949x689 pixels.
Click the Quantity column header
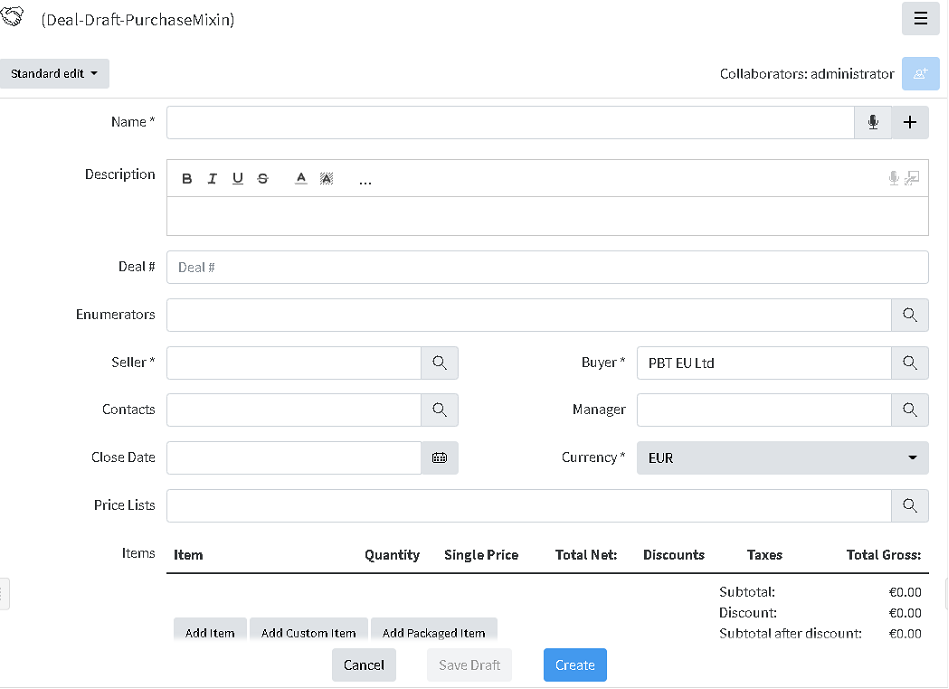click(392, 555)
